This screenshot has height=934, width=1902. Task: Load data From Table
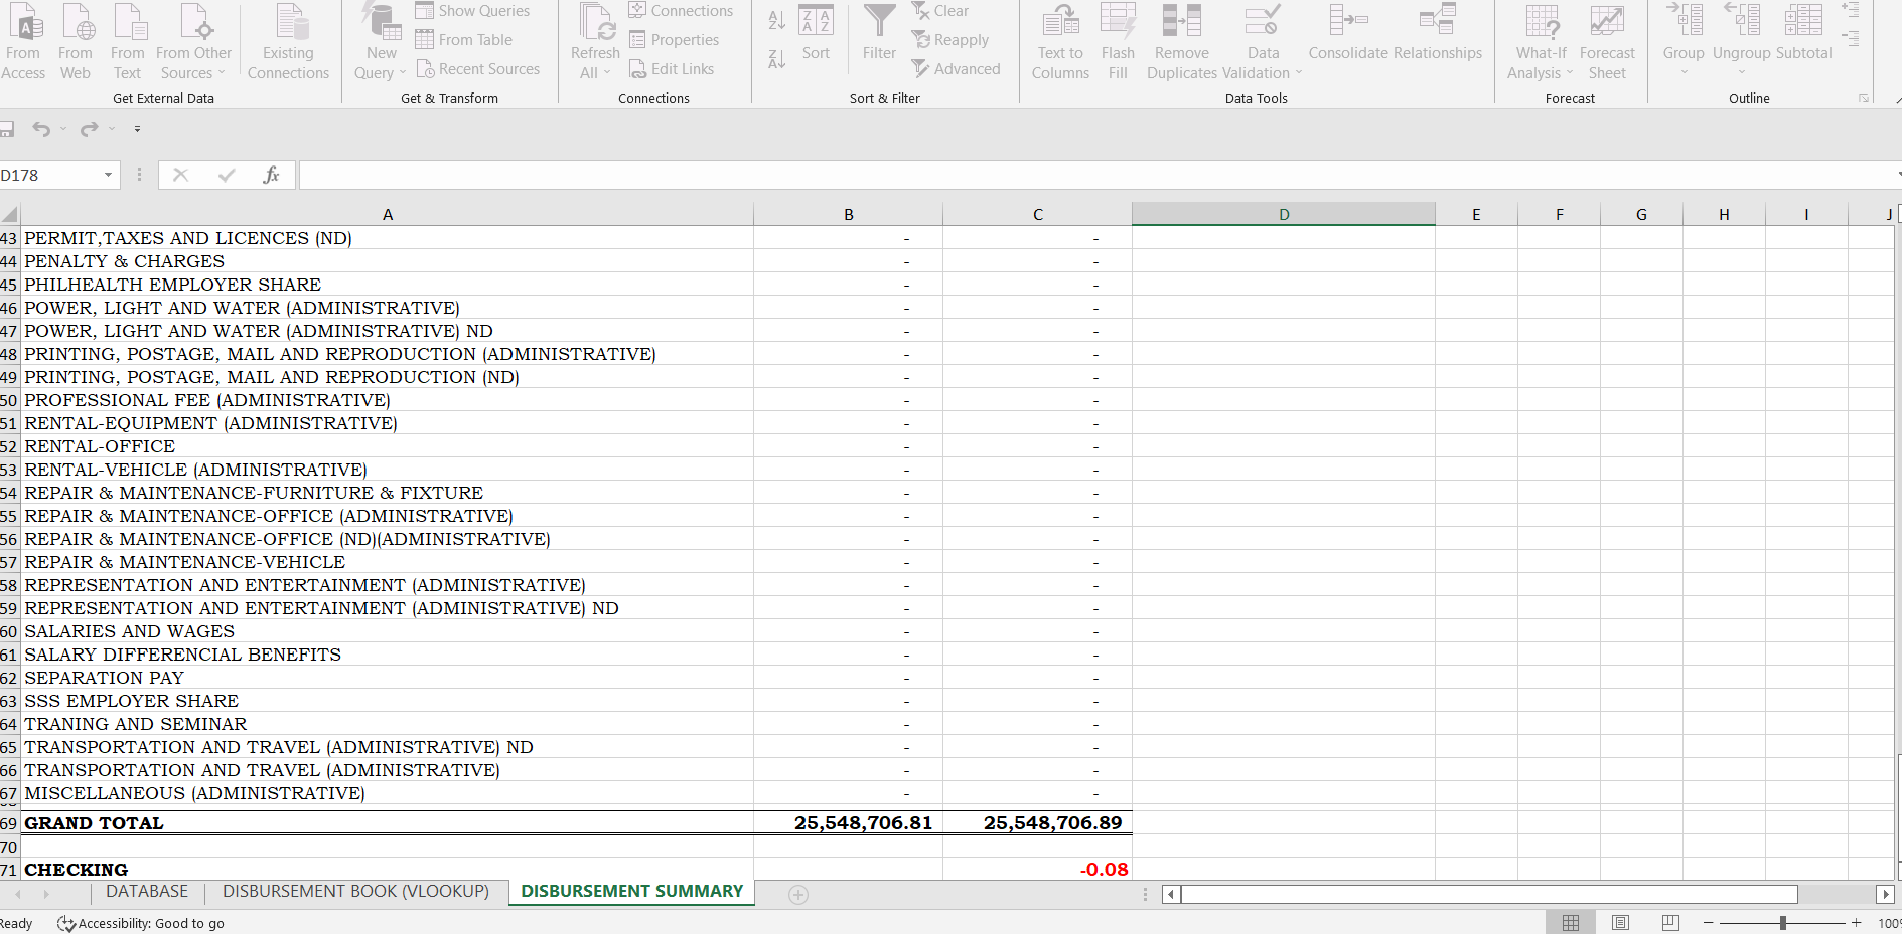tap(464, 40)
